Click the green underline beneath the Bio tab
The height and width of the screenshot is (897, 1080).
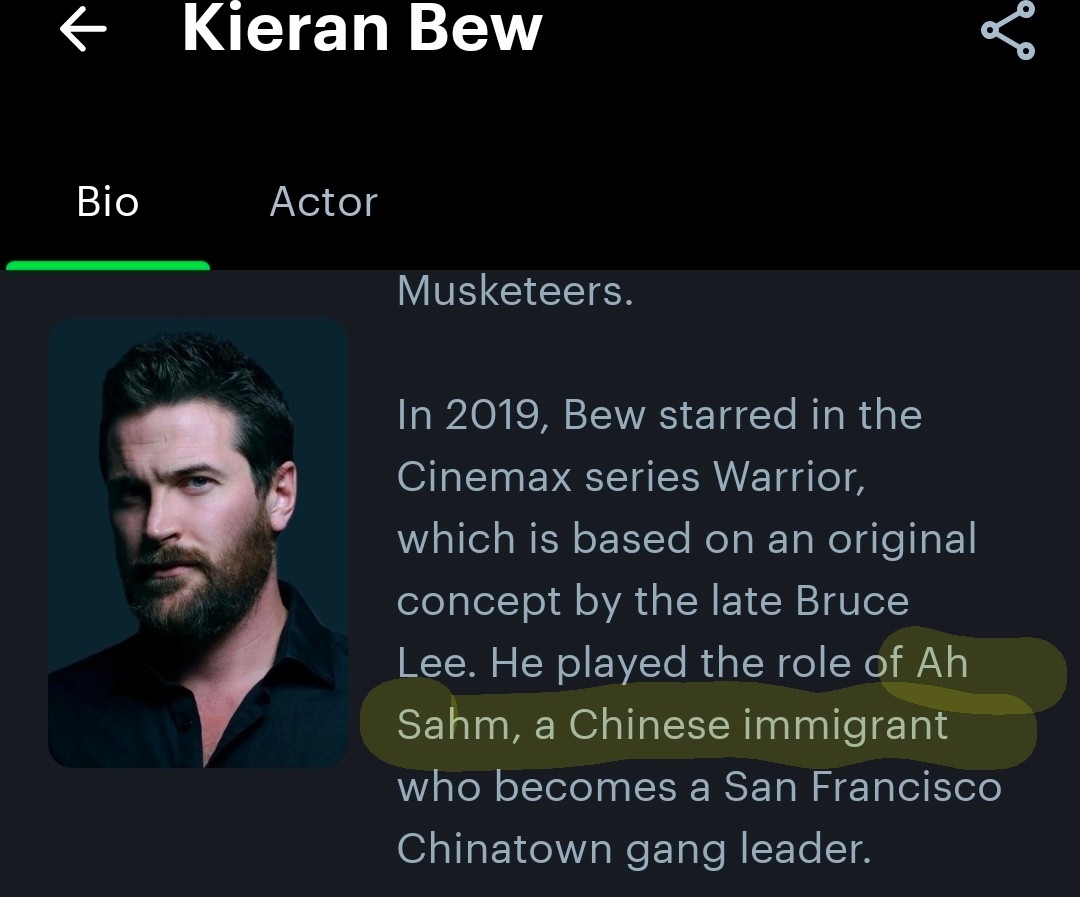[x=108, y=266]
